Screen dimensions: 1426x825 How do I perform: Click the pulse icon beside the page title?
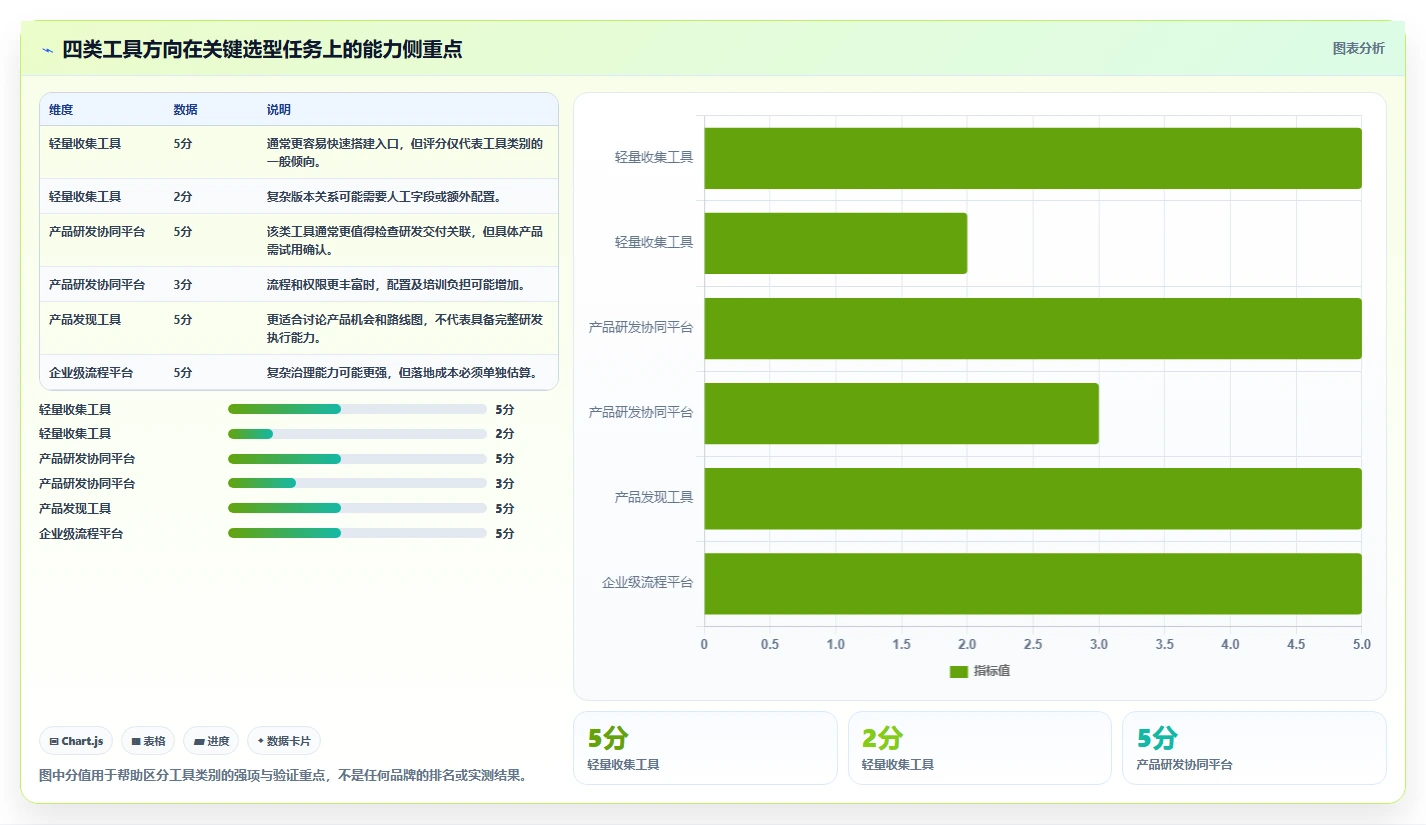click(47, 50)
